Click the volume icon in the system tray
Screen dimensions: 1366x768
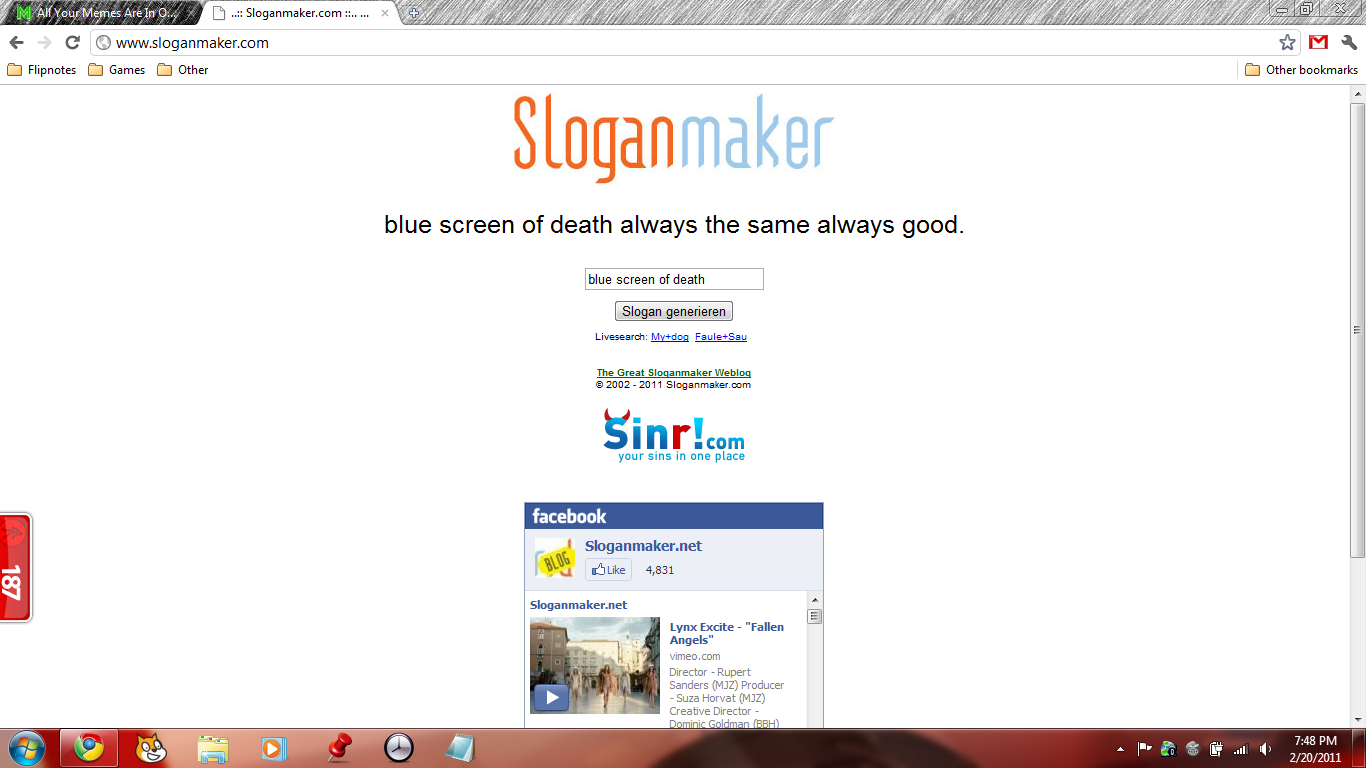point(1266,748)
